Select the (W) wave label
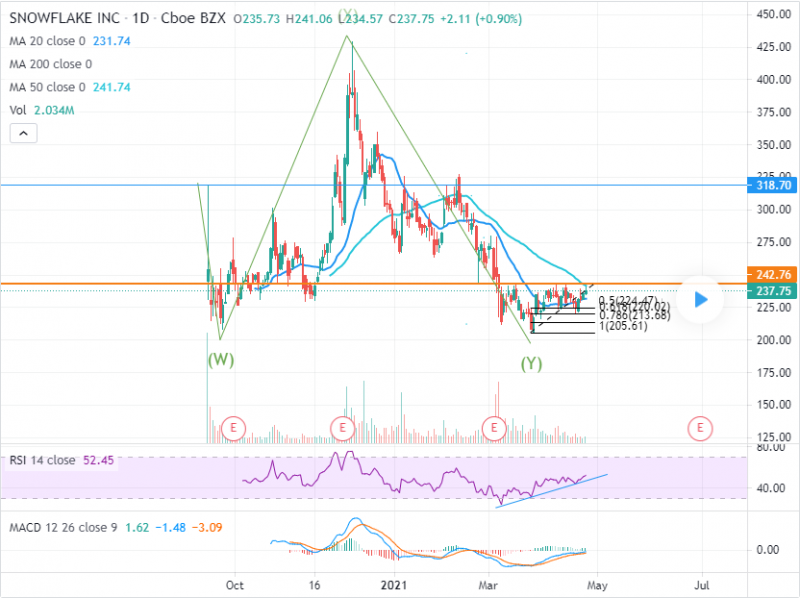 221,360
